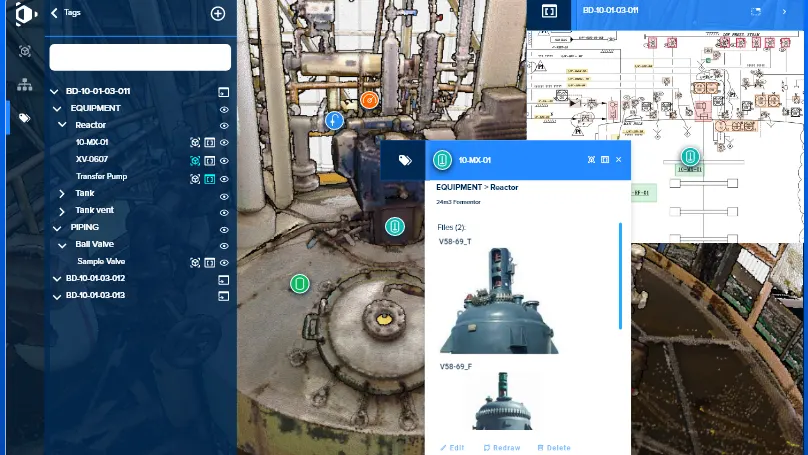Screen dimensions: 808x455
Task: Focus 3D view from 10-MX-01 popup header
Action: point(591,160)
